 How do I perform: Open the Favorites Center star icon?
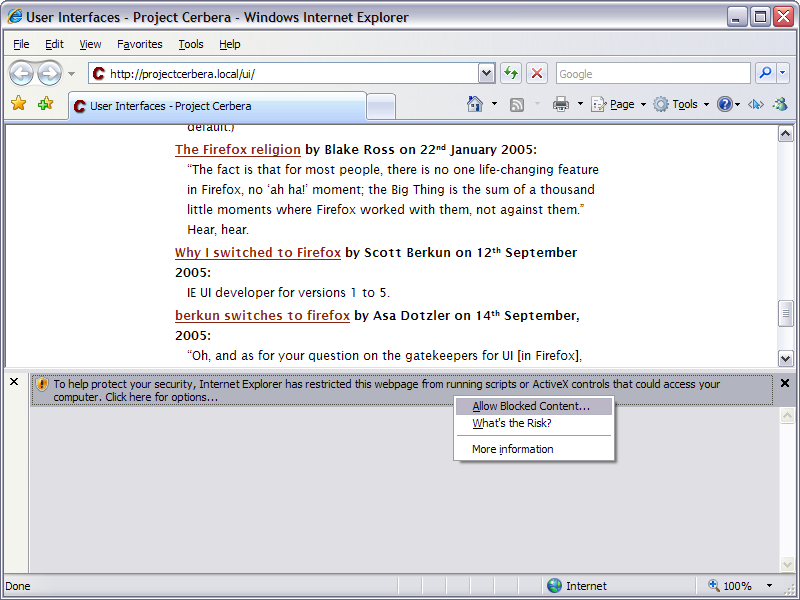(x=18, y=104)
